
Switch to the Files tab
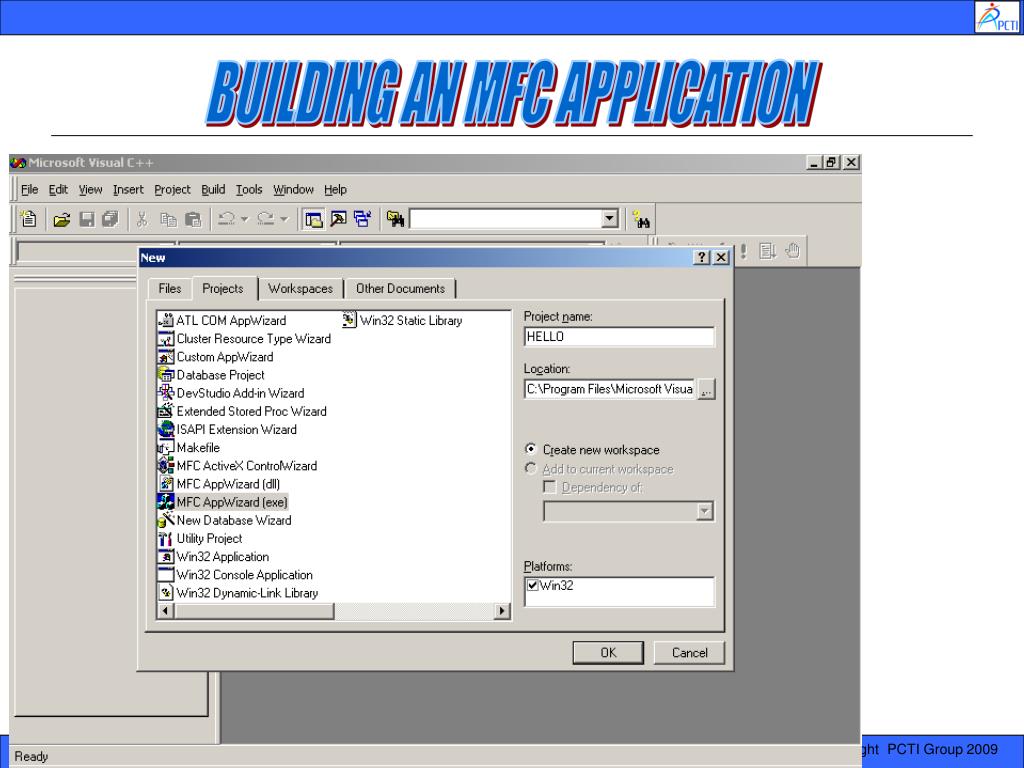coord(170,289)
